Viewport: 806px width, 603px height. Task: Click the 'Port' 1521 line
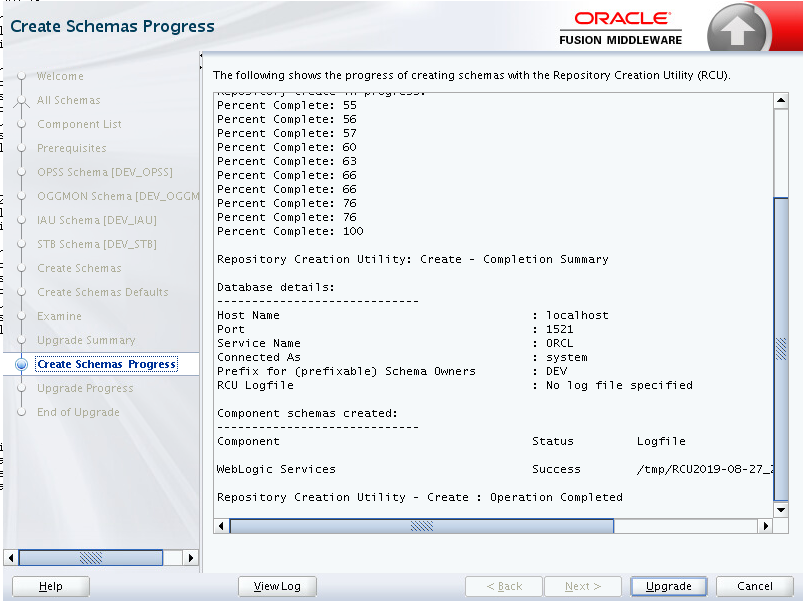pyautogui.click(x=395, y=329)
